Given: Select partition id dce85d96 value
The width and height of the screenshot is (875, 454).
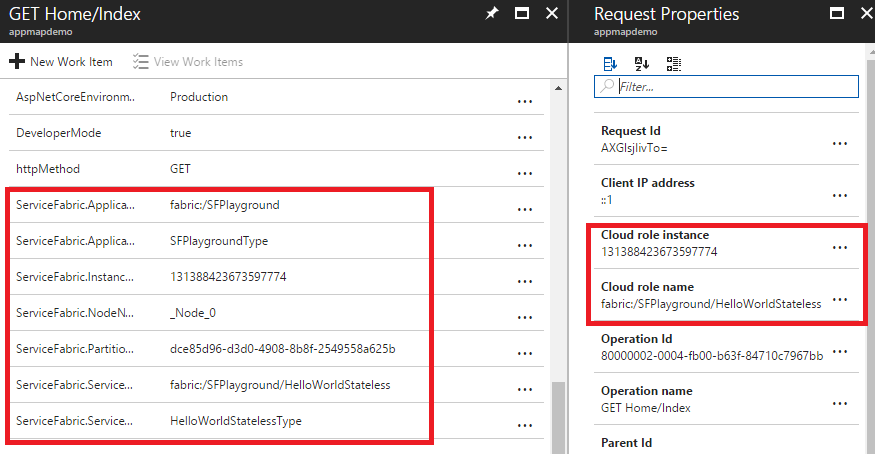Looking at the screenshot, I should click(282, 349).
